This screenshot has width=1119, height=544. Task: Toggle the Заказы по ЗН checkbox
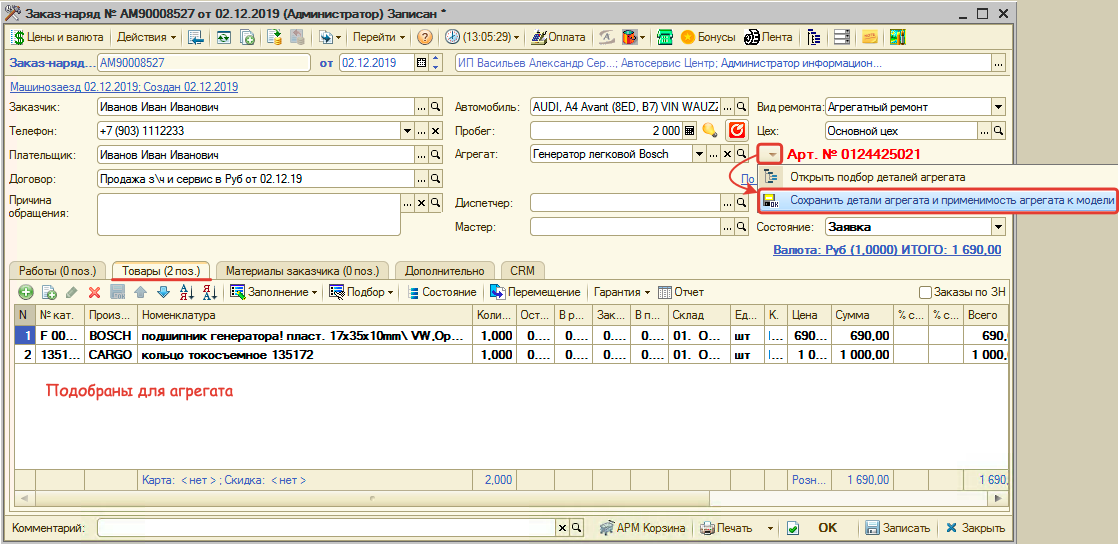pos(925,292)
